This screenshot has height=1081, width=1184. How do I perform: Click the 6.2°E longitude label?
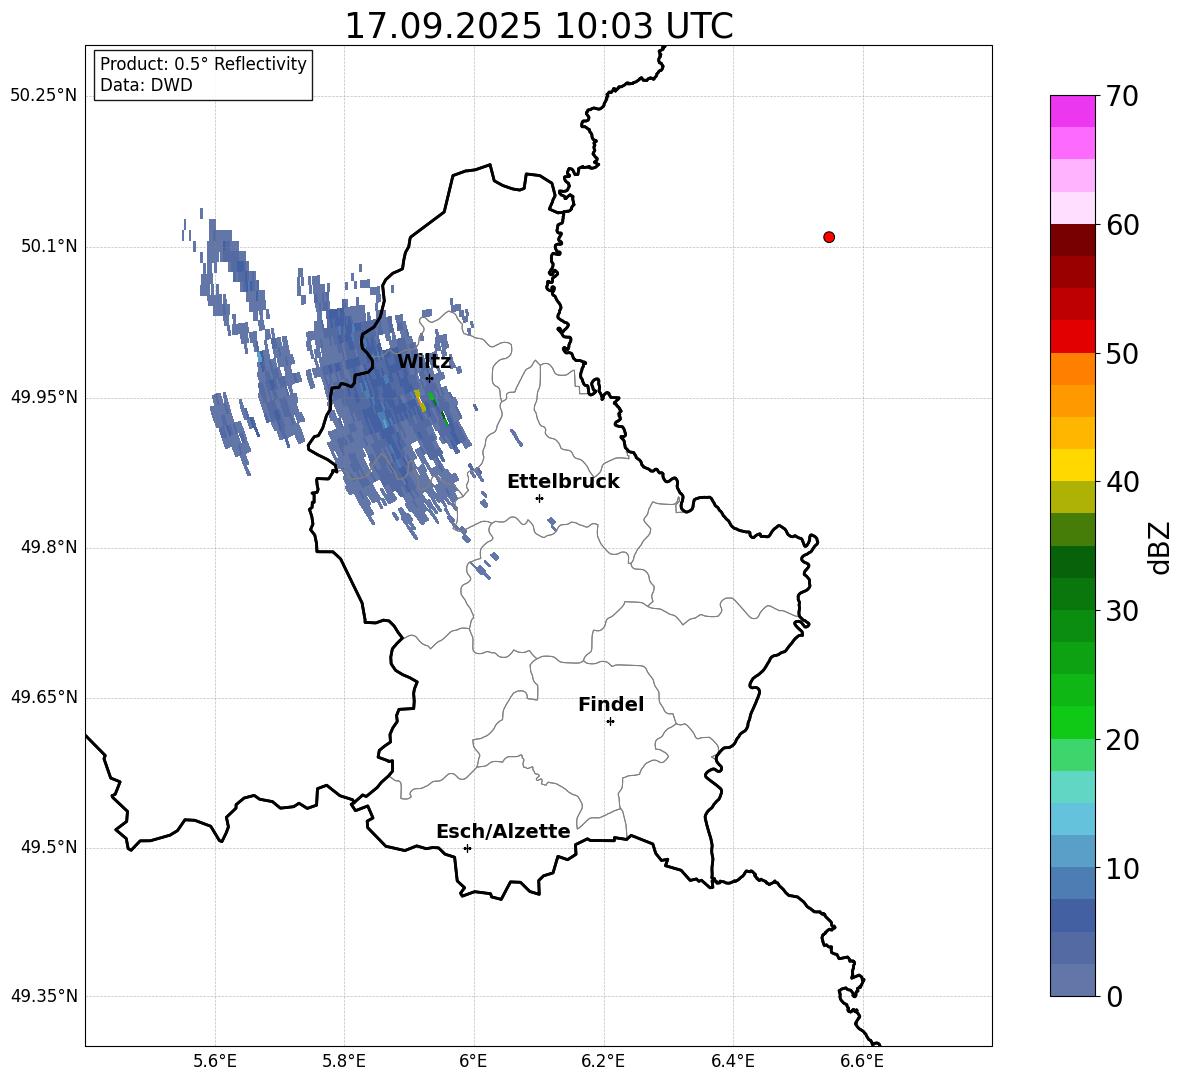coord(603,1061)
